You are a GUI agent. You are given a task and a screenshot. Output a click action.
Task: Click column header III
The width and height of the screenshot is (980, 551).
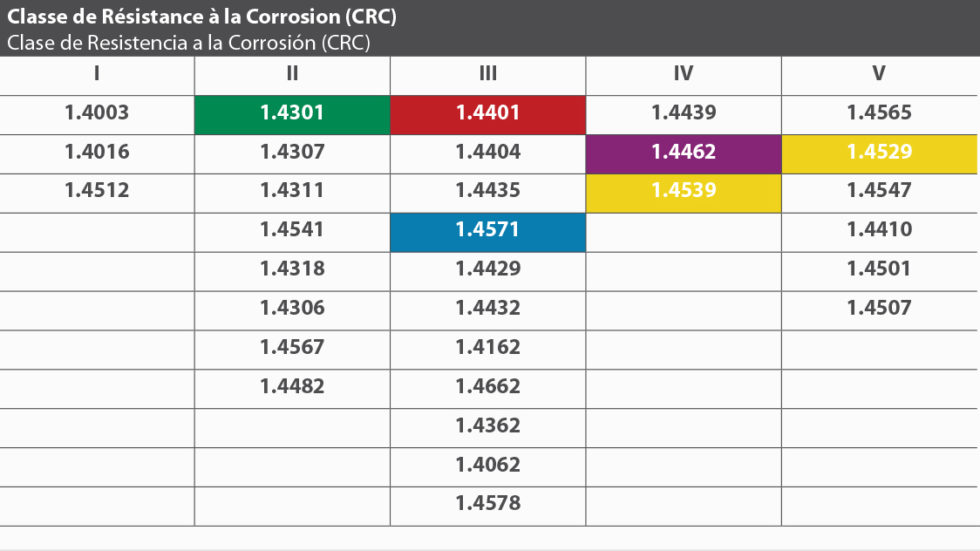488,74
